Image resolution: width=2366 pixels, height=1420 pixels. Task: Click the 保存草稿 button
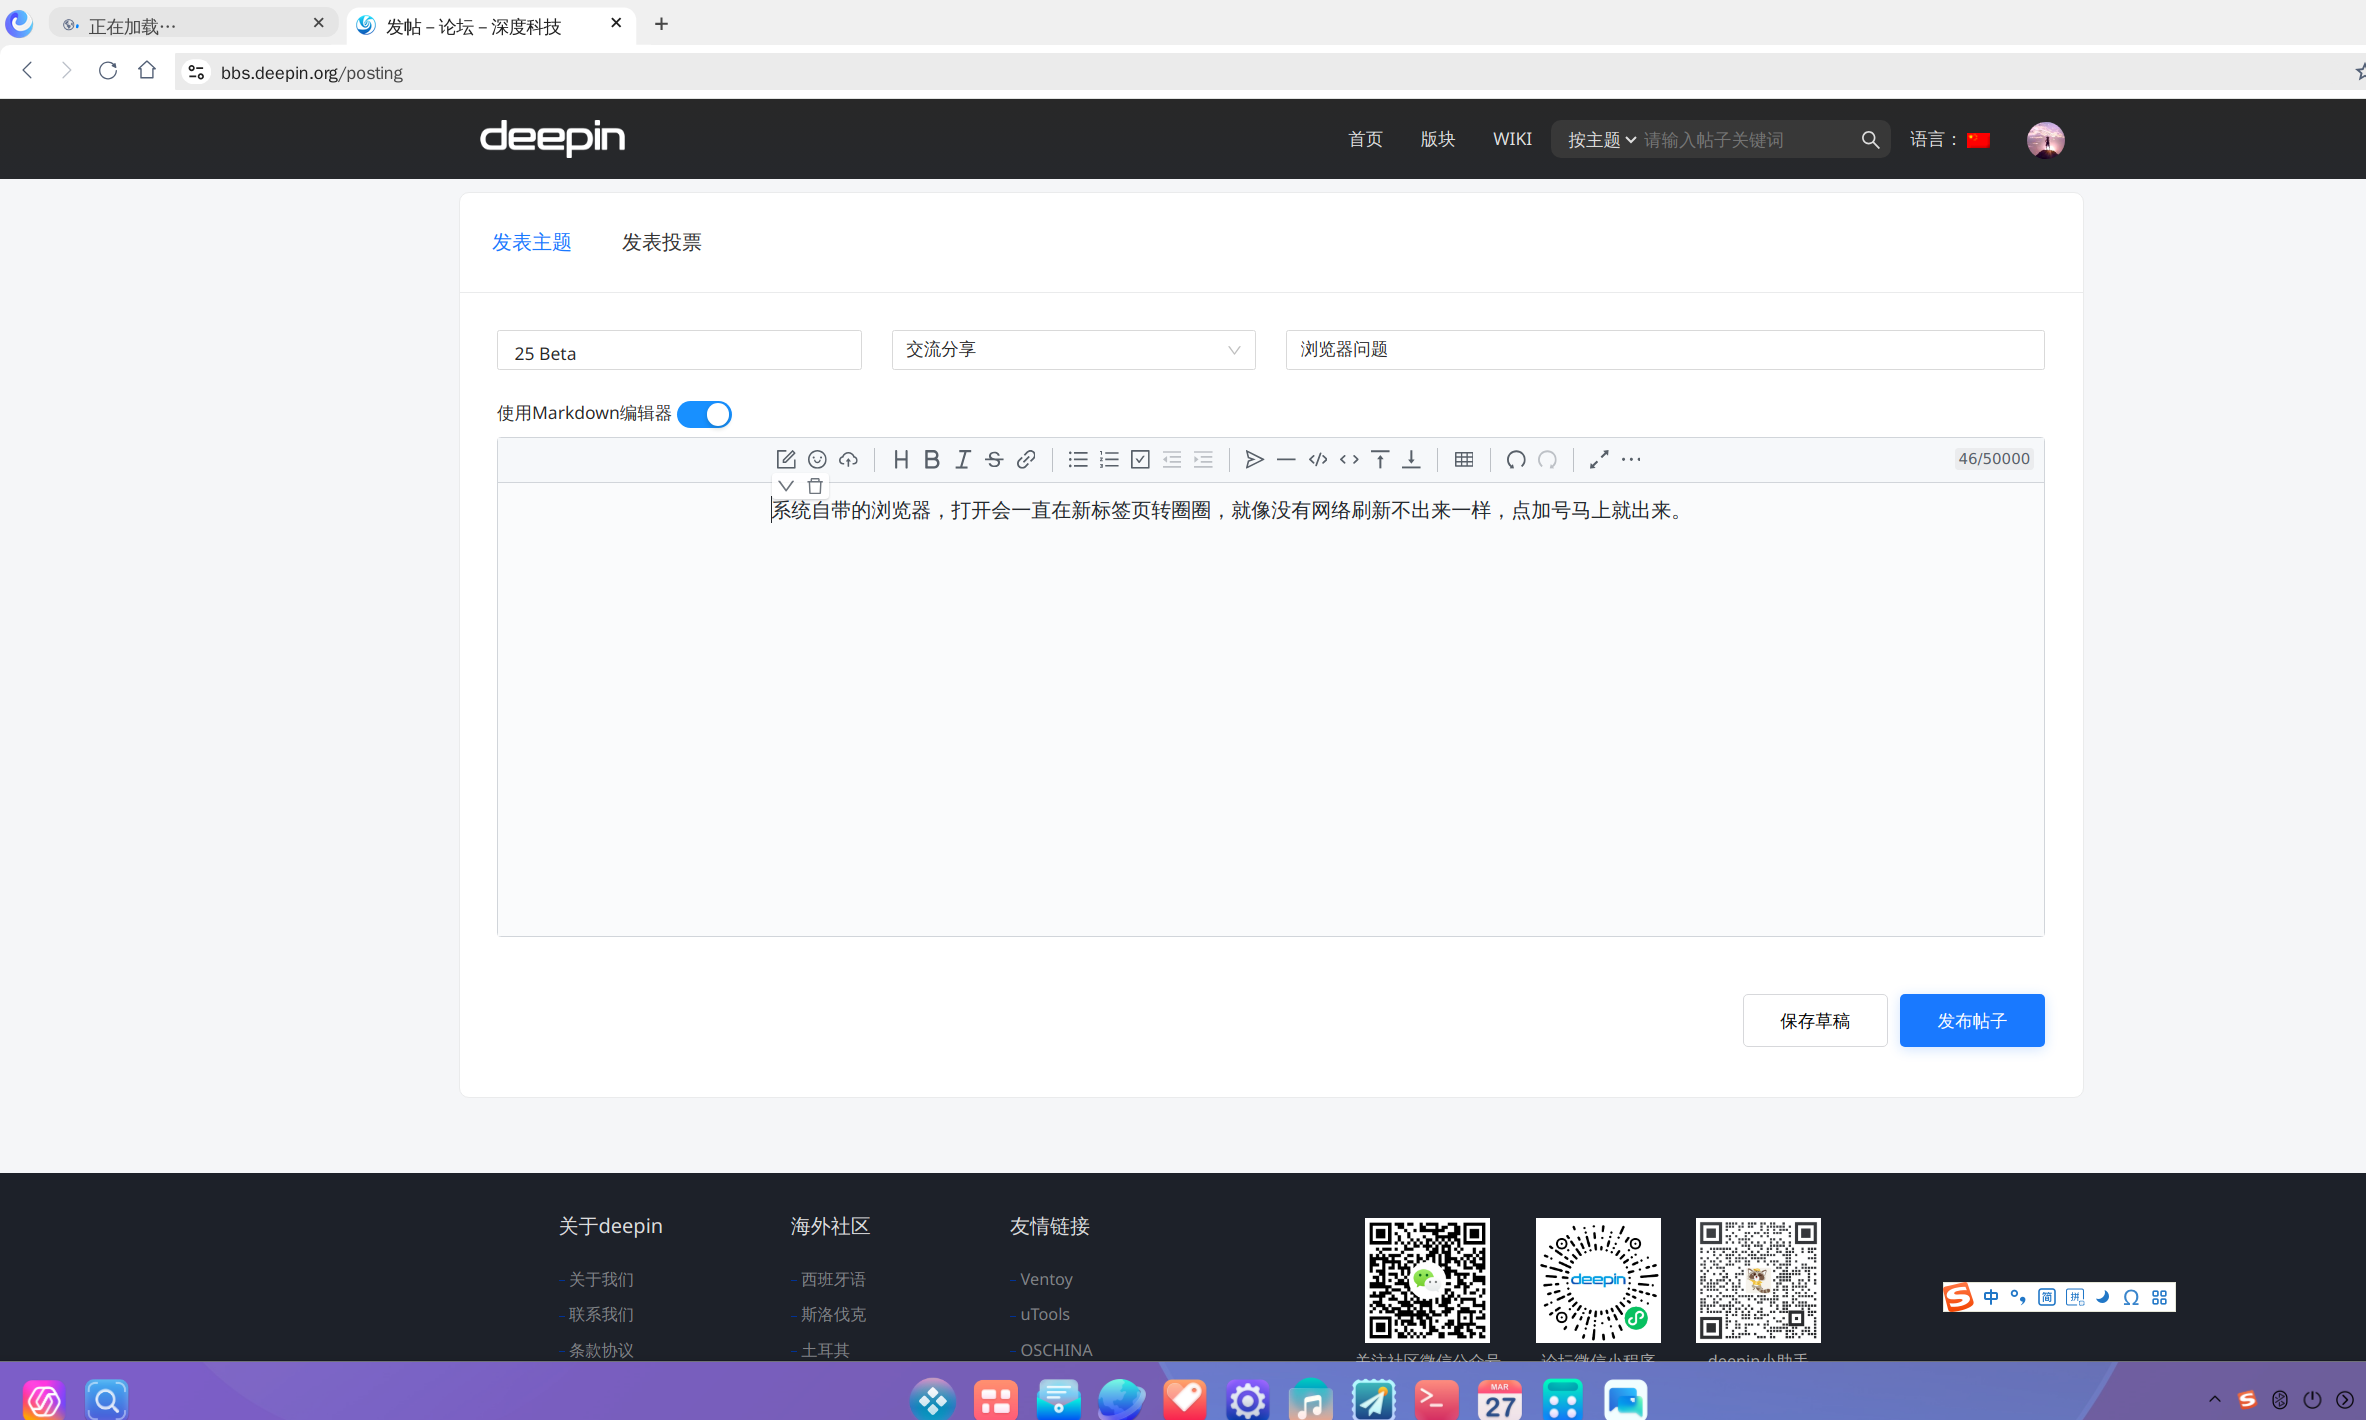pyautogui.click(x=1815, y=1020)
